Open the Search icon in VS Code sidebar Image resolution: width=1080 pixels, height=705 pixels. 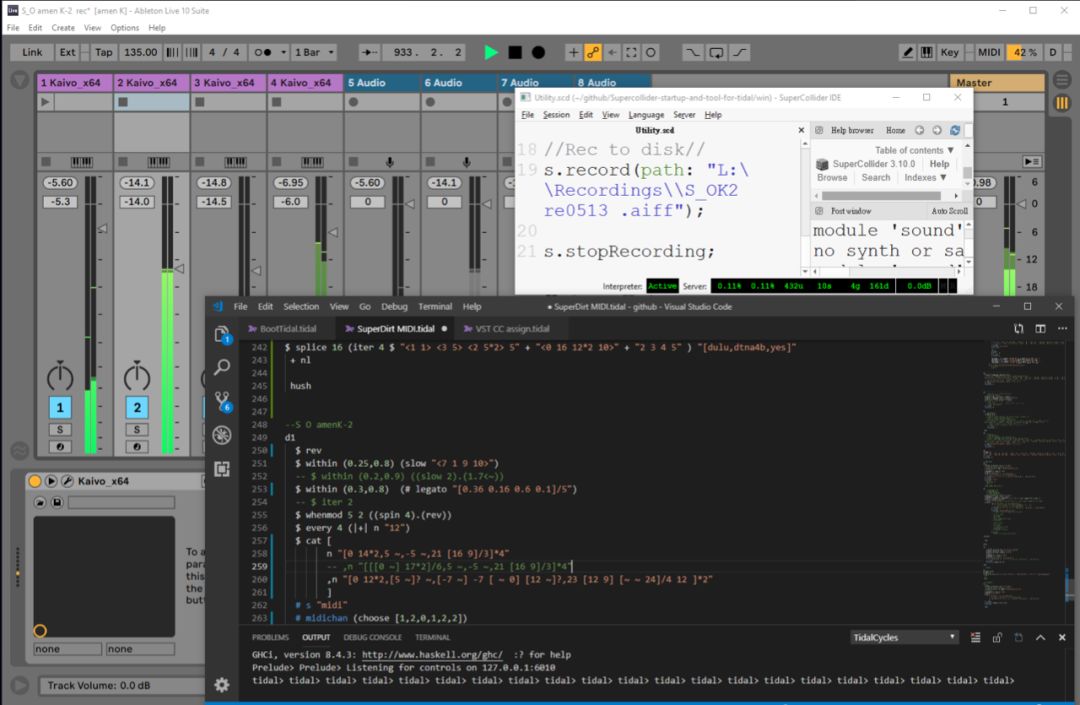coord(222,367)
